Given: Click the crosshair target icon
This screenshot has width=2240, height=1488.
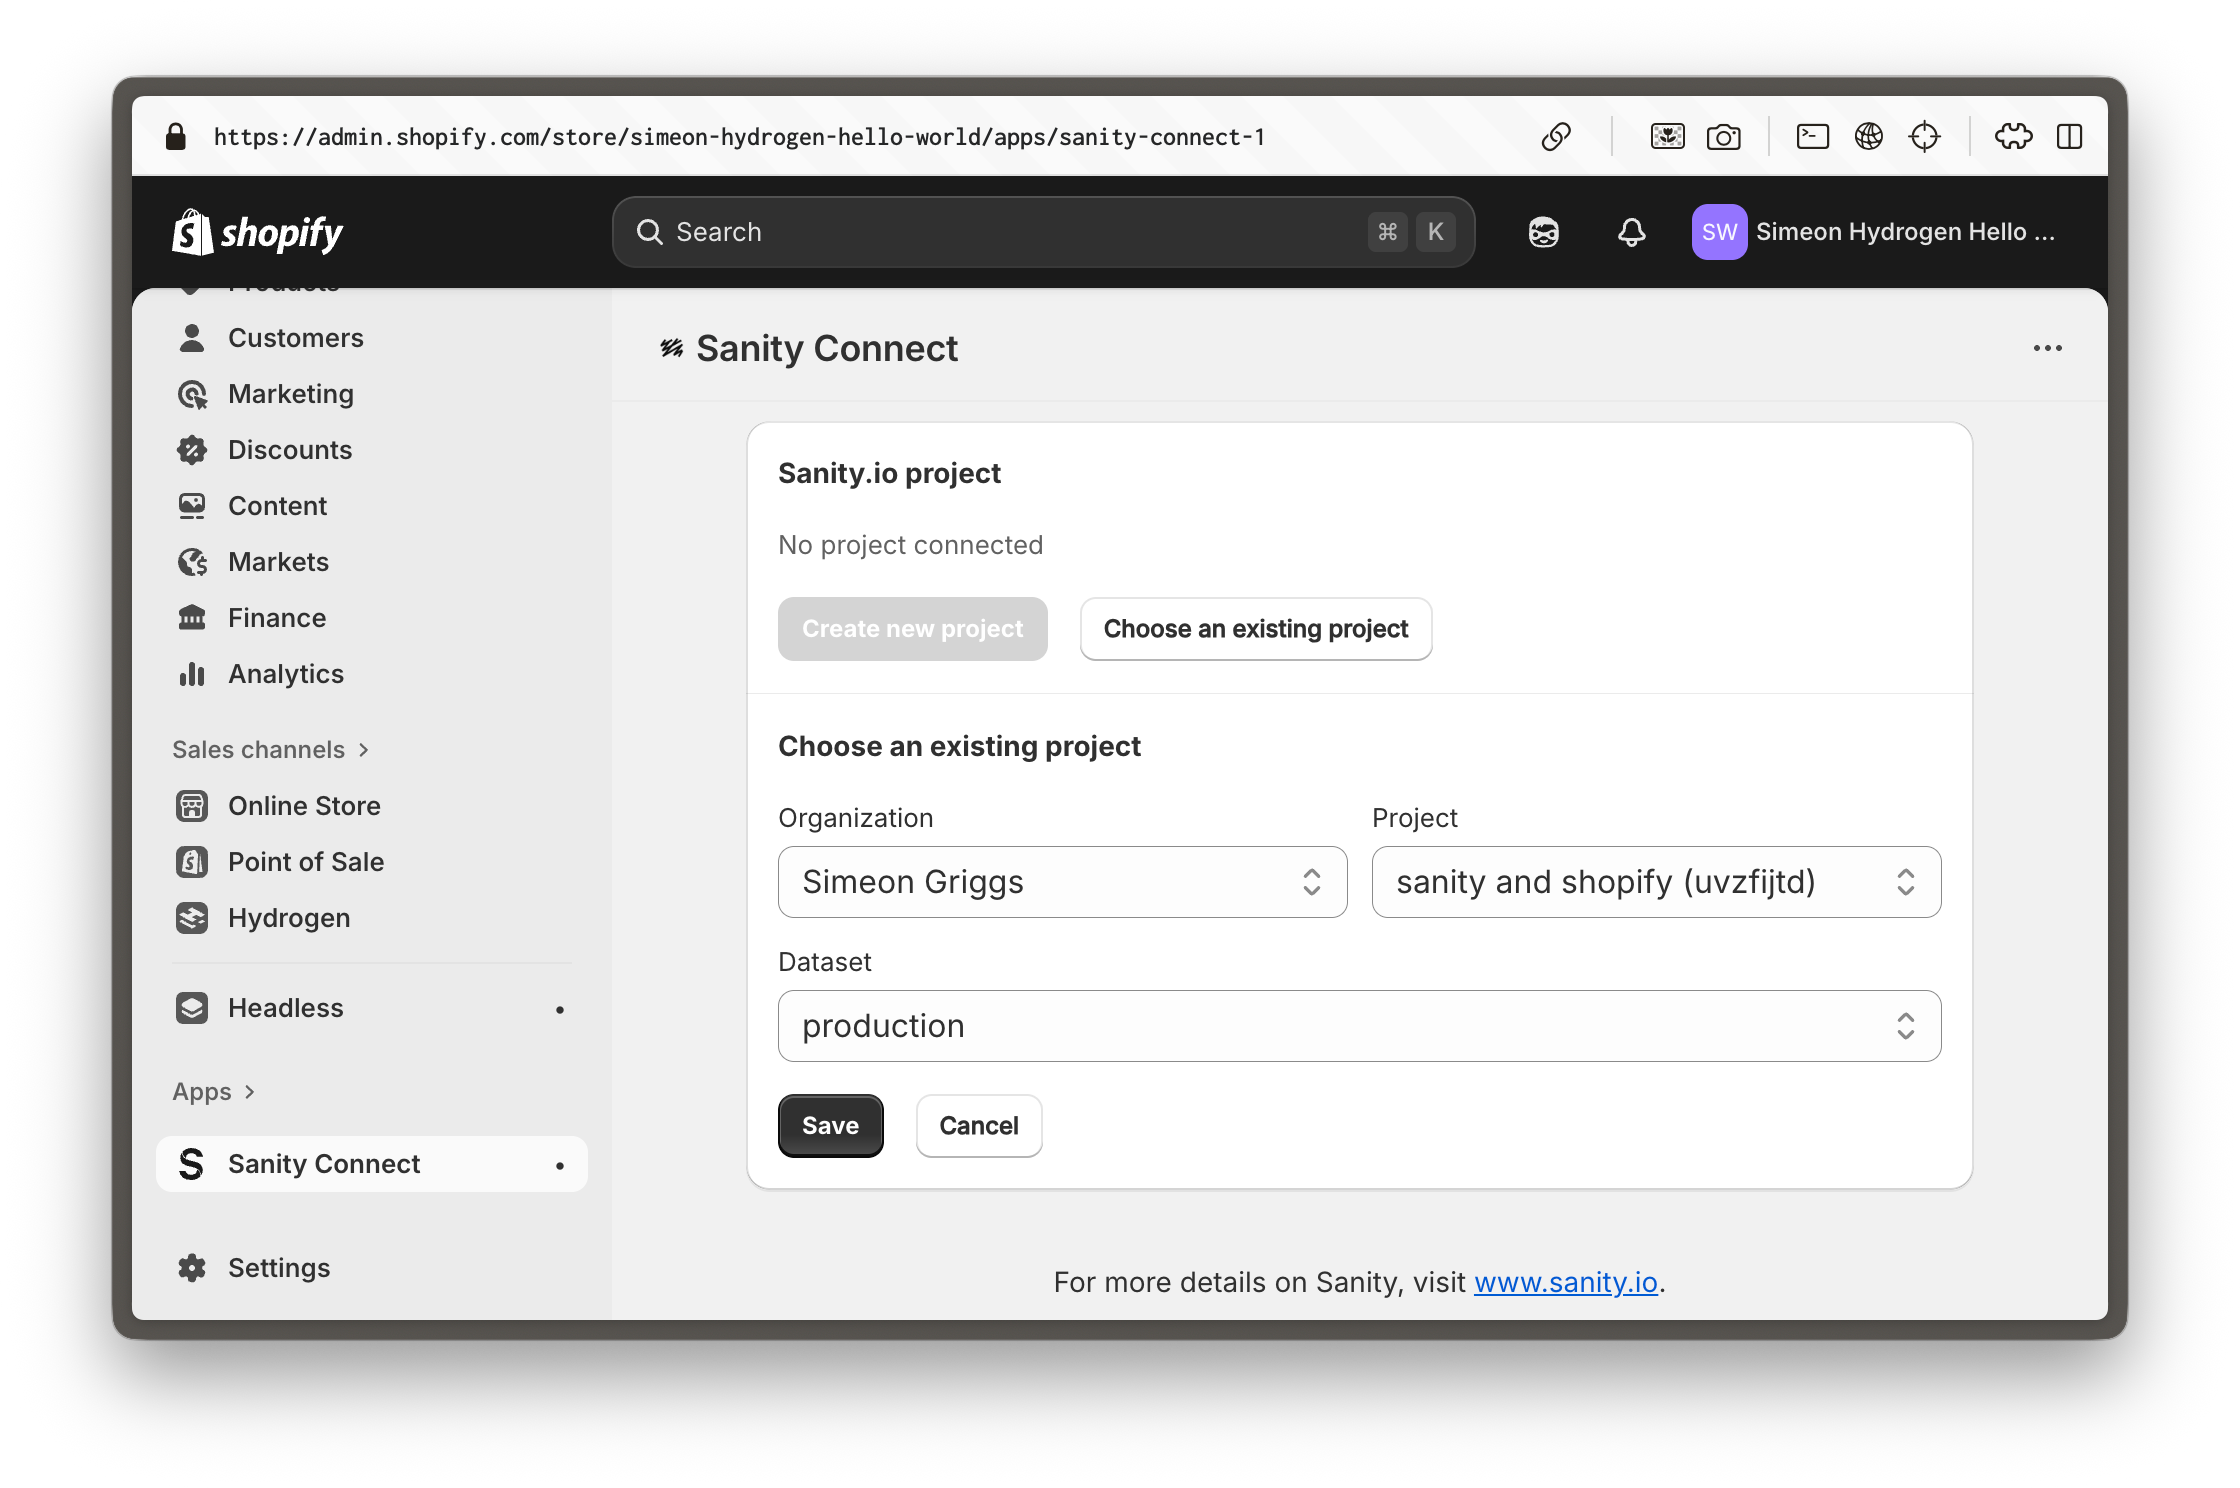Looking at the screenshot, I should tap(1924, 136).
